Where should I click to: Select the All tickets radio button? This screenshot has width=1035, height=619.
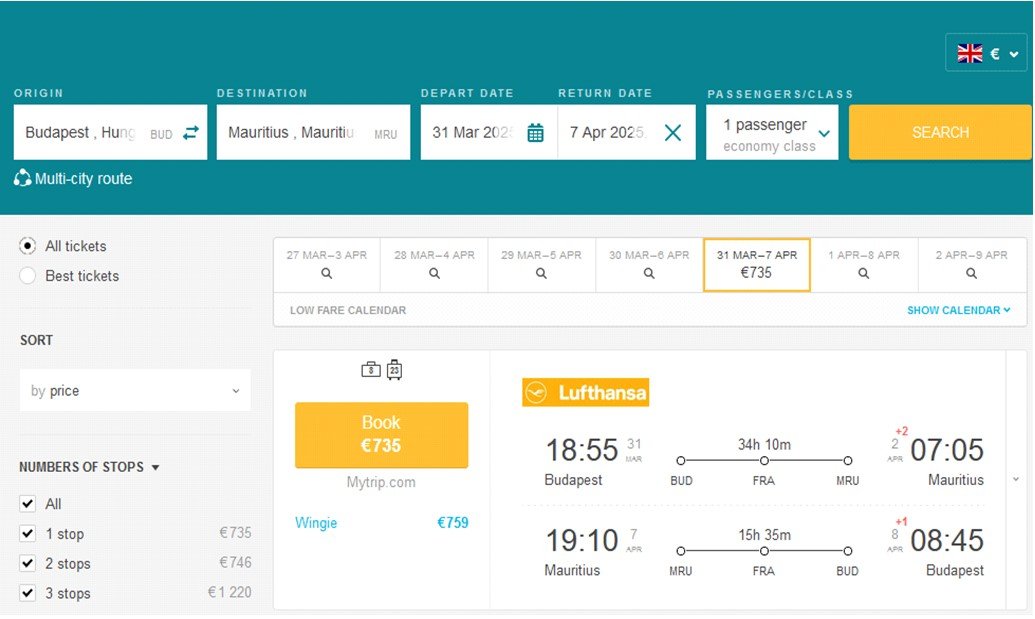(x=28, y=246)
